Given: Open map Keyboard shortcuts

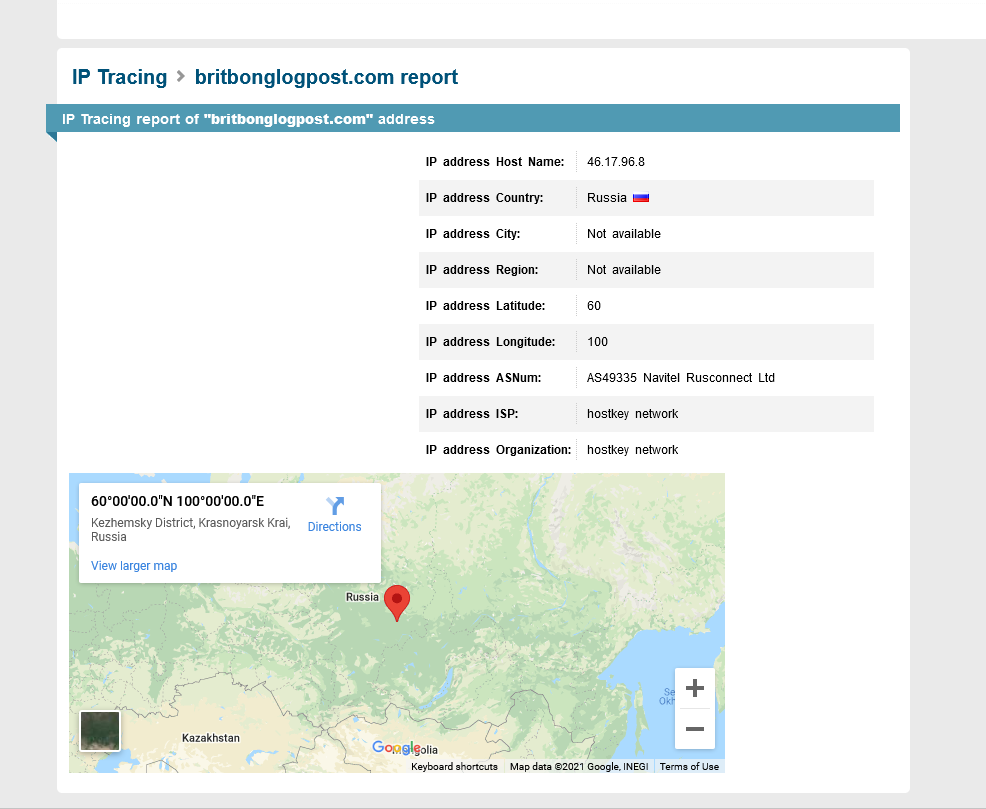Looking at the screenshot, I should [454, 766].
